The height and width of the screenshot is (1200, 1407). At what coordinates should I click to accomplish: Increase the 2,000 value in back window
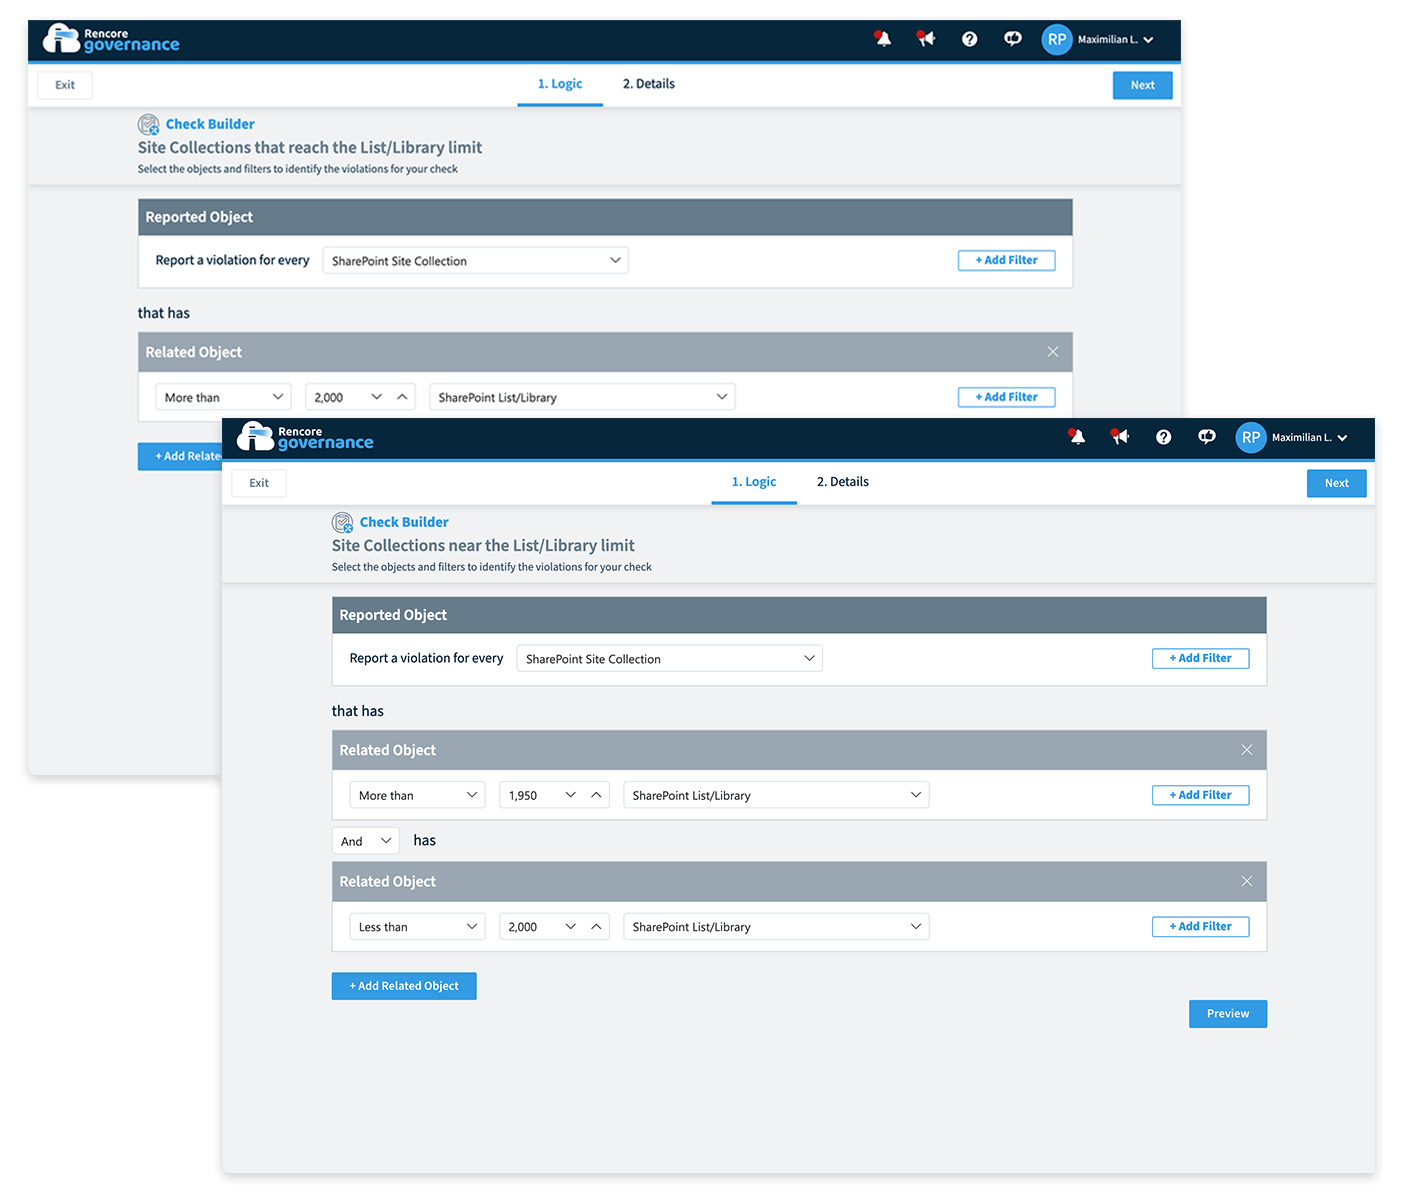(x=402, y=397)
